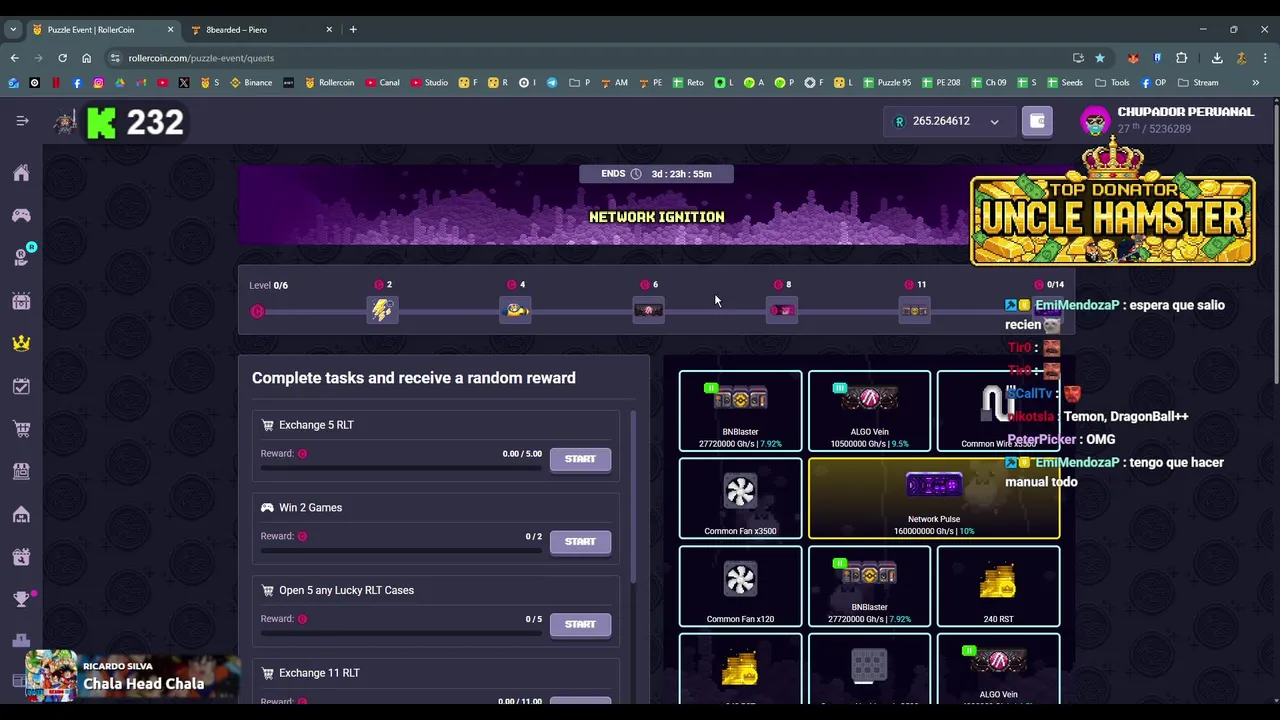
Task: Click the Chupador Peruanal profile avatar
Action: tap(1095, 121)
